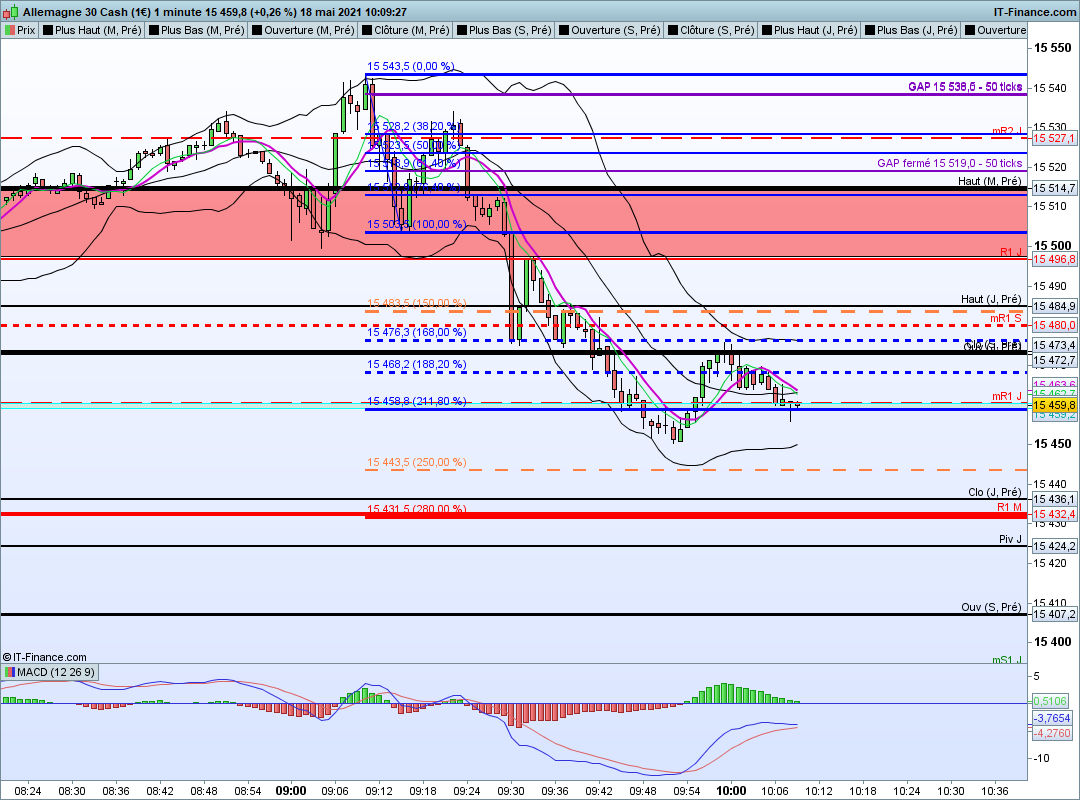The image size is (1080, 800).
Task: Click Fibonacci level 15 468,2 (188,20 %)
Action: [x=416, y=364]
